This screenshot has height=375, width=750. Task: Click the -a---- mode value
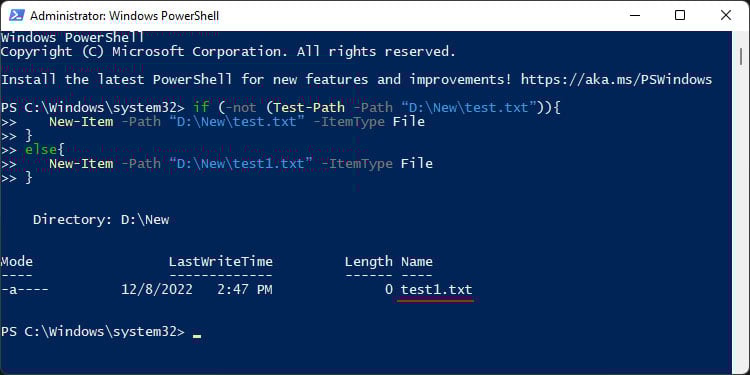24,289
